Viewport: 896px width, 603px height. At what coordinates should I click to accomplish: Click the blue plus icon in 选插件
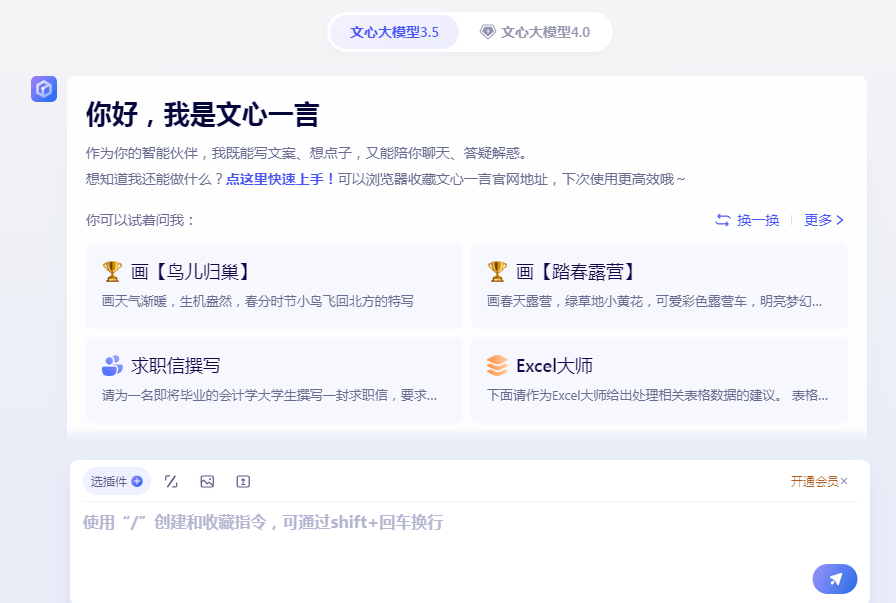[137, 481]
